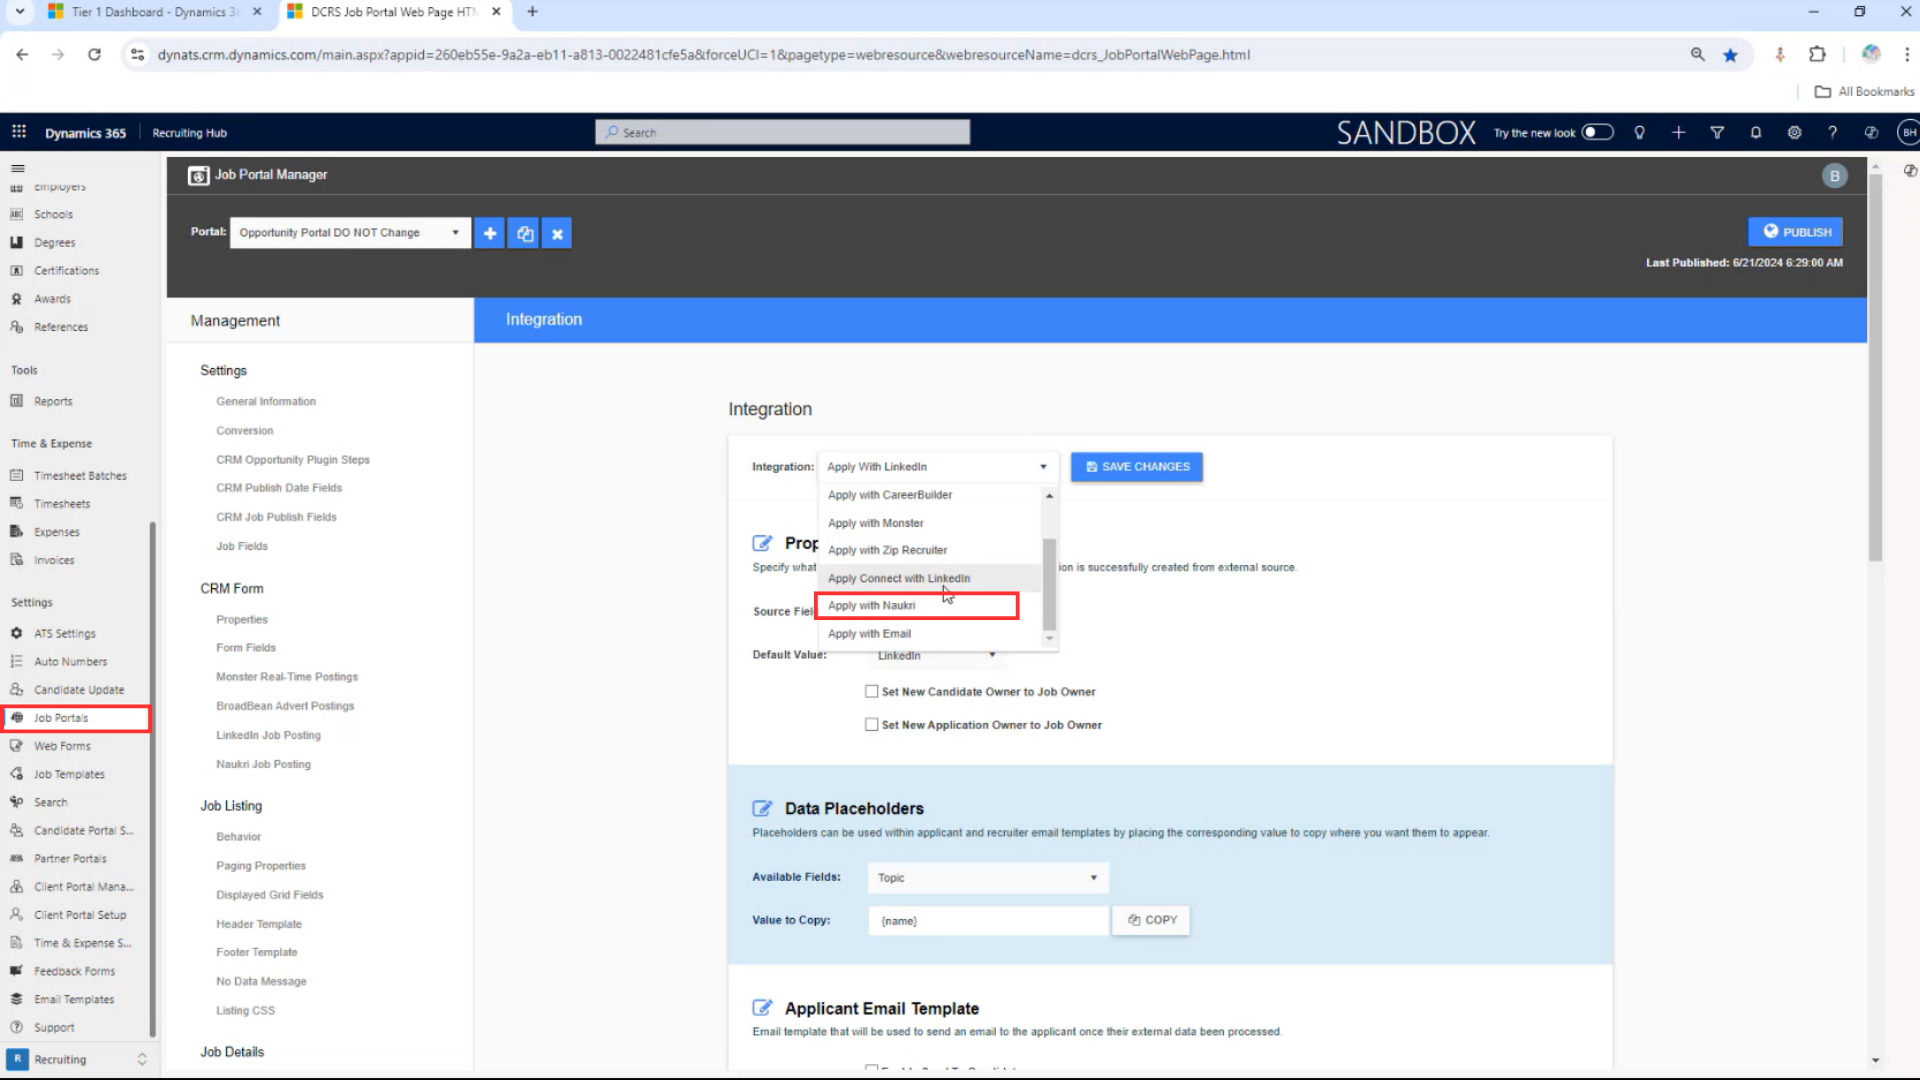The height and width of the screenshot is (1080, 1920).
Task: Click the add new portal plus button
Action: 490,233
